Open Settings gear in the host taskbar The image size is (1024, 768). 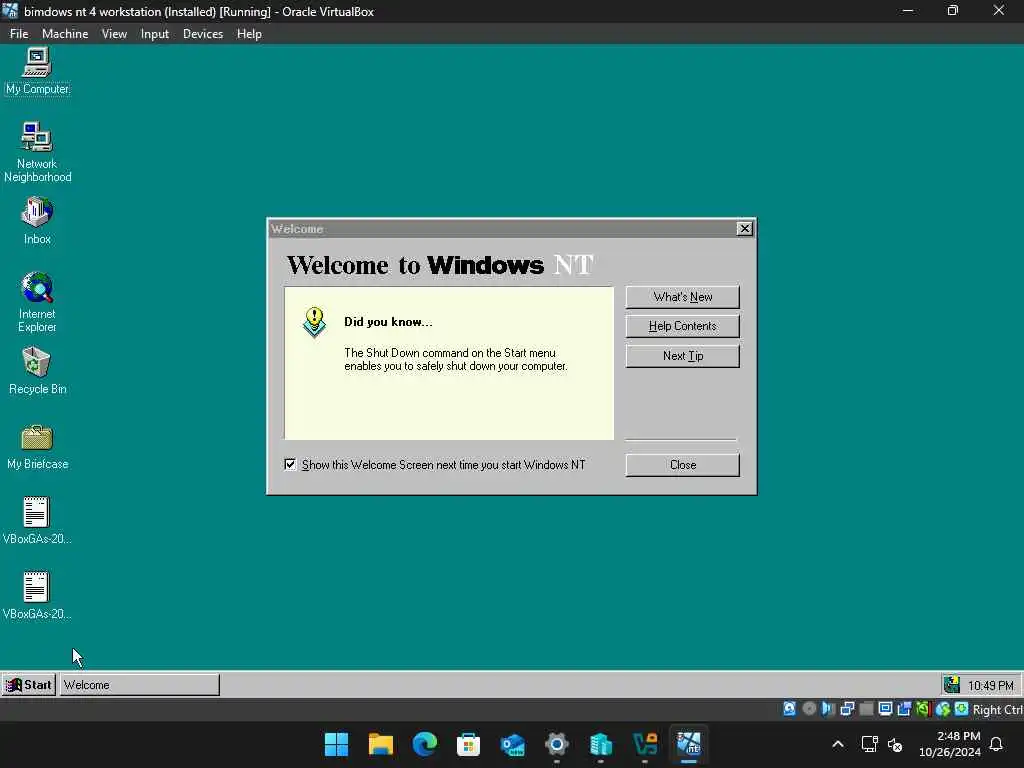point(556,744)
